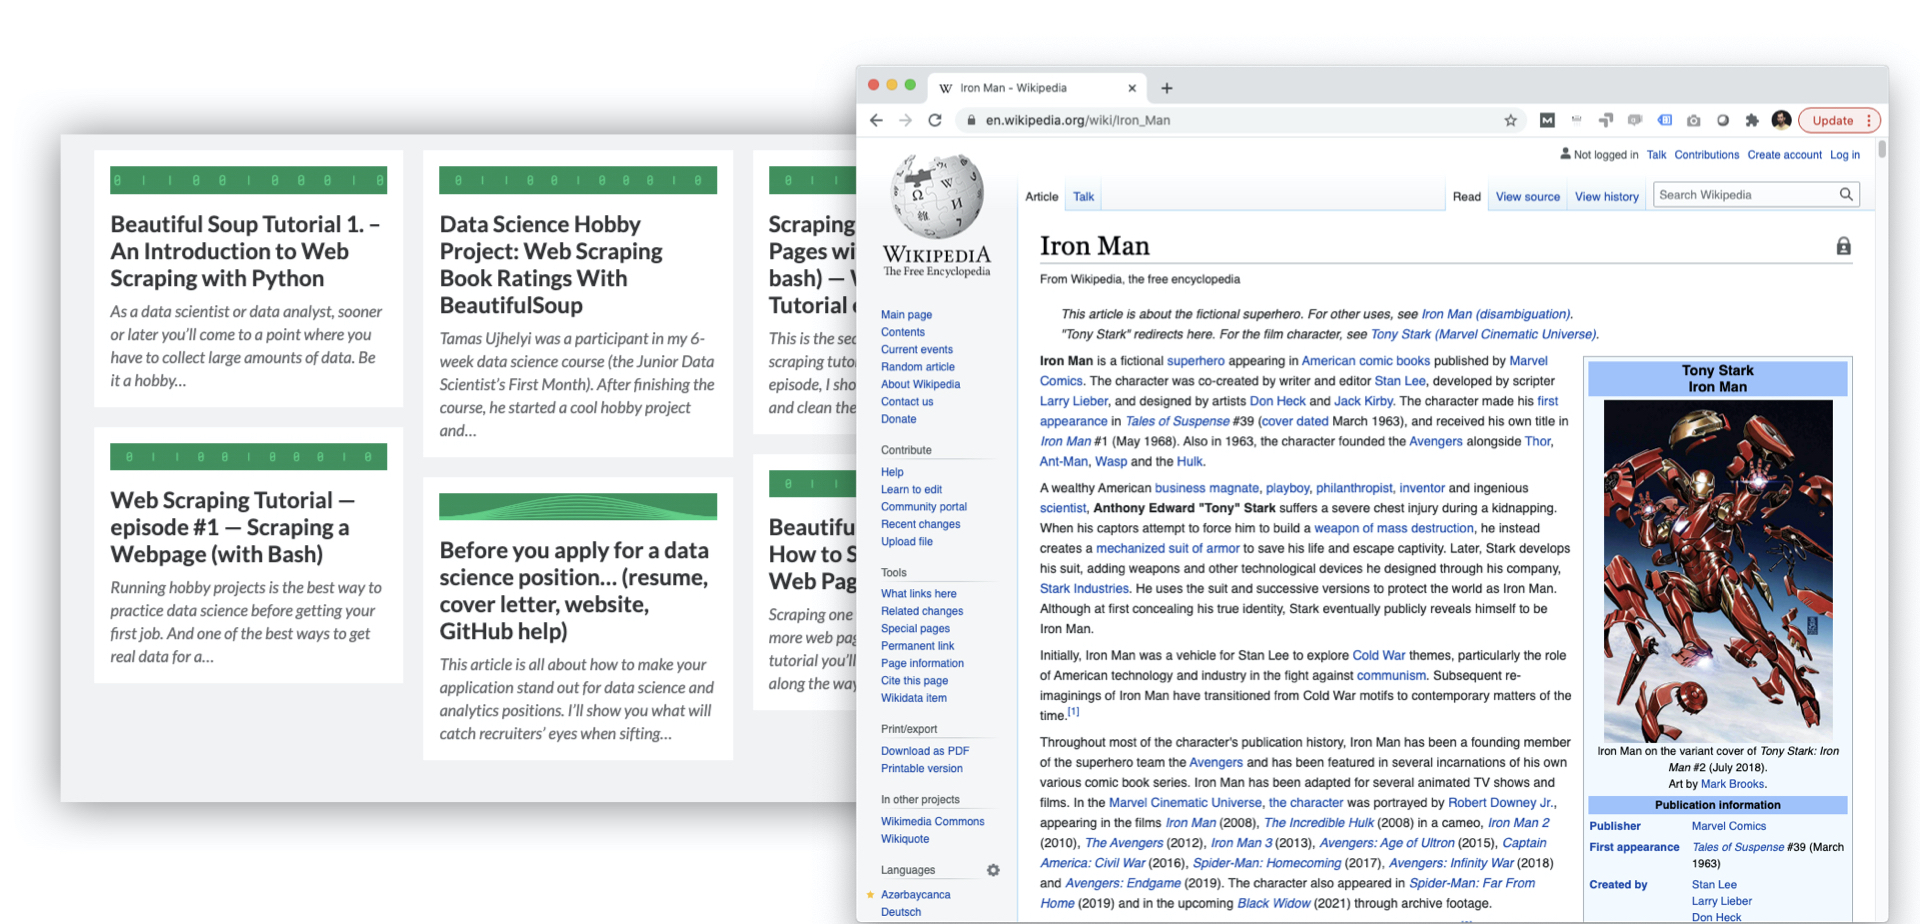
Task: Click the Iron Man comic cover image
Action: (1717, 571)
